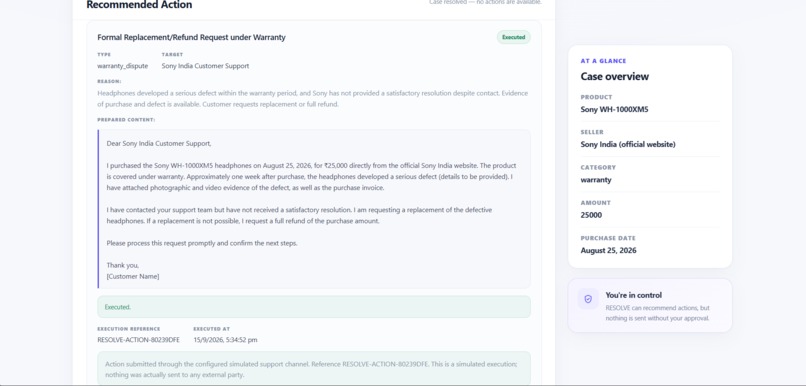806x386 pixels.
Task: Click the RESOLVE can recommend actions note
Action: (x=657, y=313)
